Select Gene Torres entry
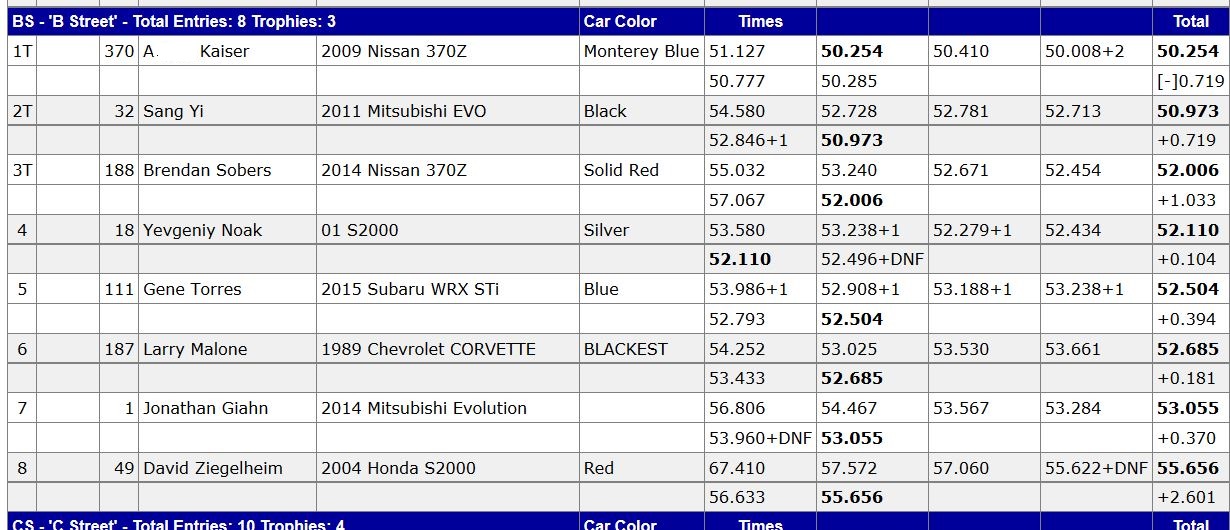1230x530 pixels. [193, 289]
